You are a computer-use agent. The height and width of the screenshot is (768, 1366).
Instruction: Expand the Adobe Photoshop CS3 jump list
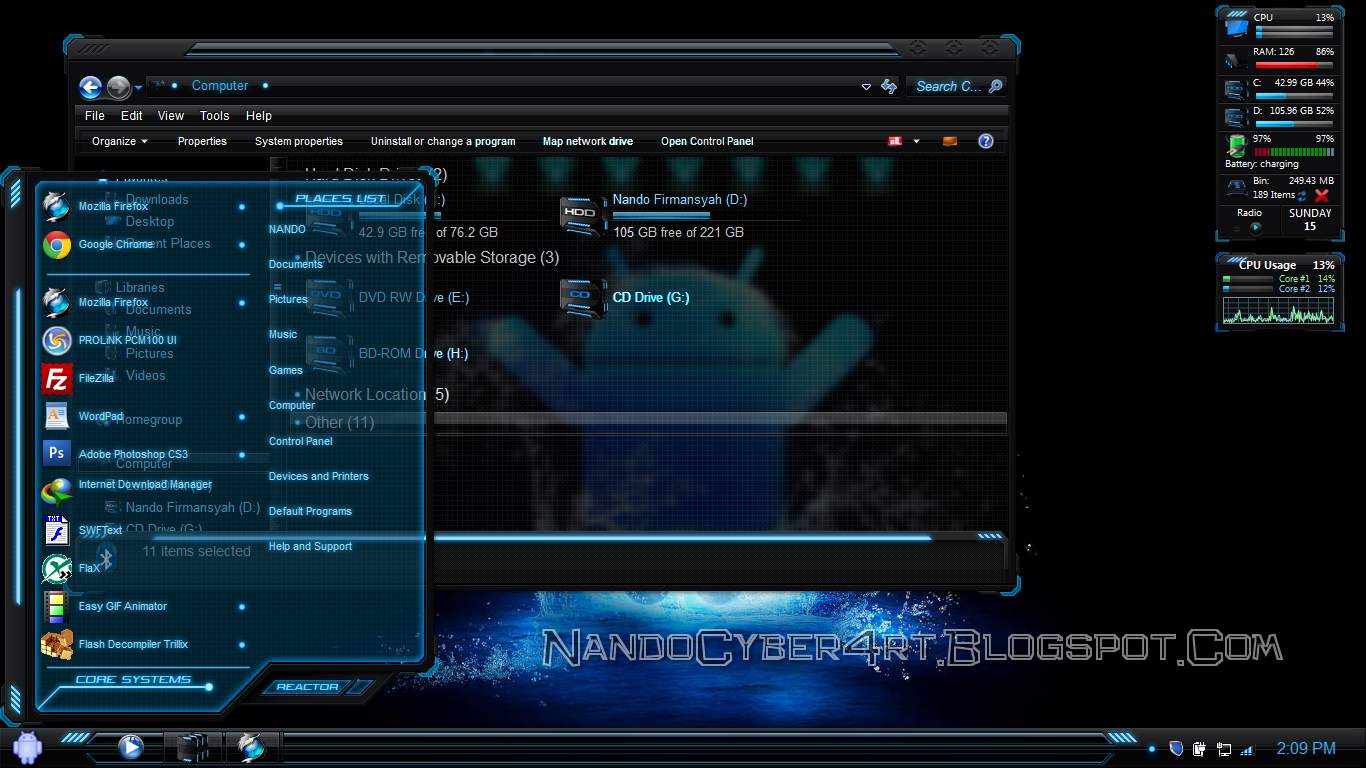tap(242, 455)
